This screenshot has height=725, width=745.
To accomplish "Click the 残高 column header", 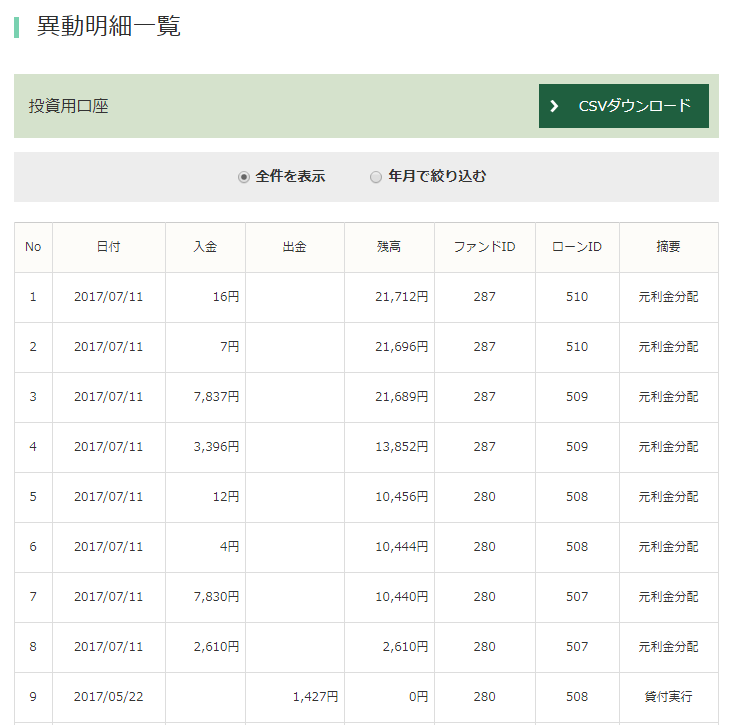I will [x=389, y=247].
